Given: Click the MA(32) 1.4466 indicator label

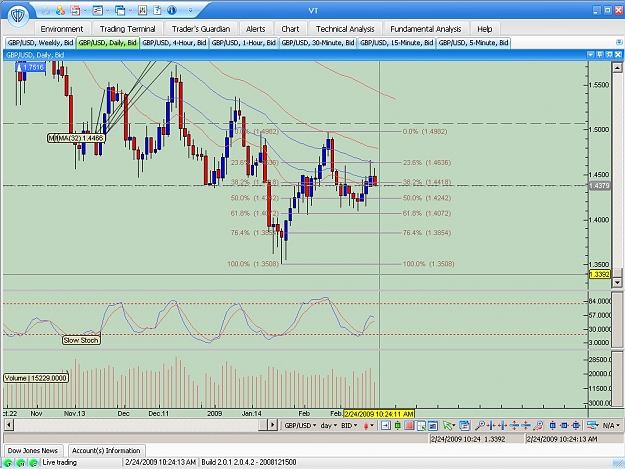Looking at the screenshot, I should click(x=77, y=138).
